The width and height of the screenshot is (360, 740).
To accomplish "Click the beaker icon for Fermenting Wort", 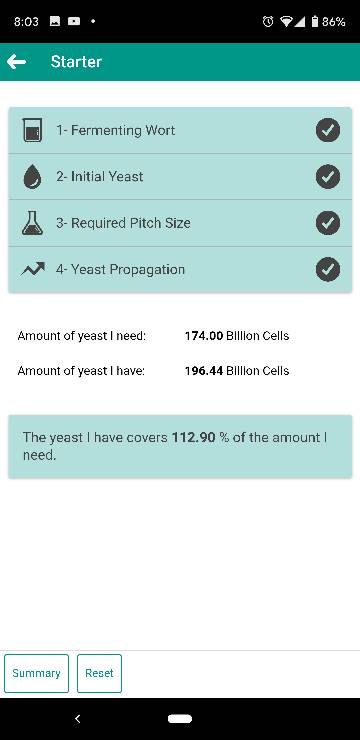I will [x=33, y=130].
